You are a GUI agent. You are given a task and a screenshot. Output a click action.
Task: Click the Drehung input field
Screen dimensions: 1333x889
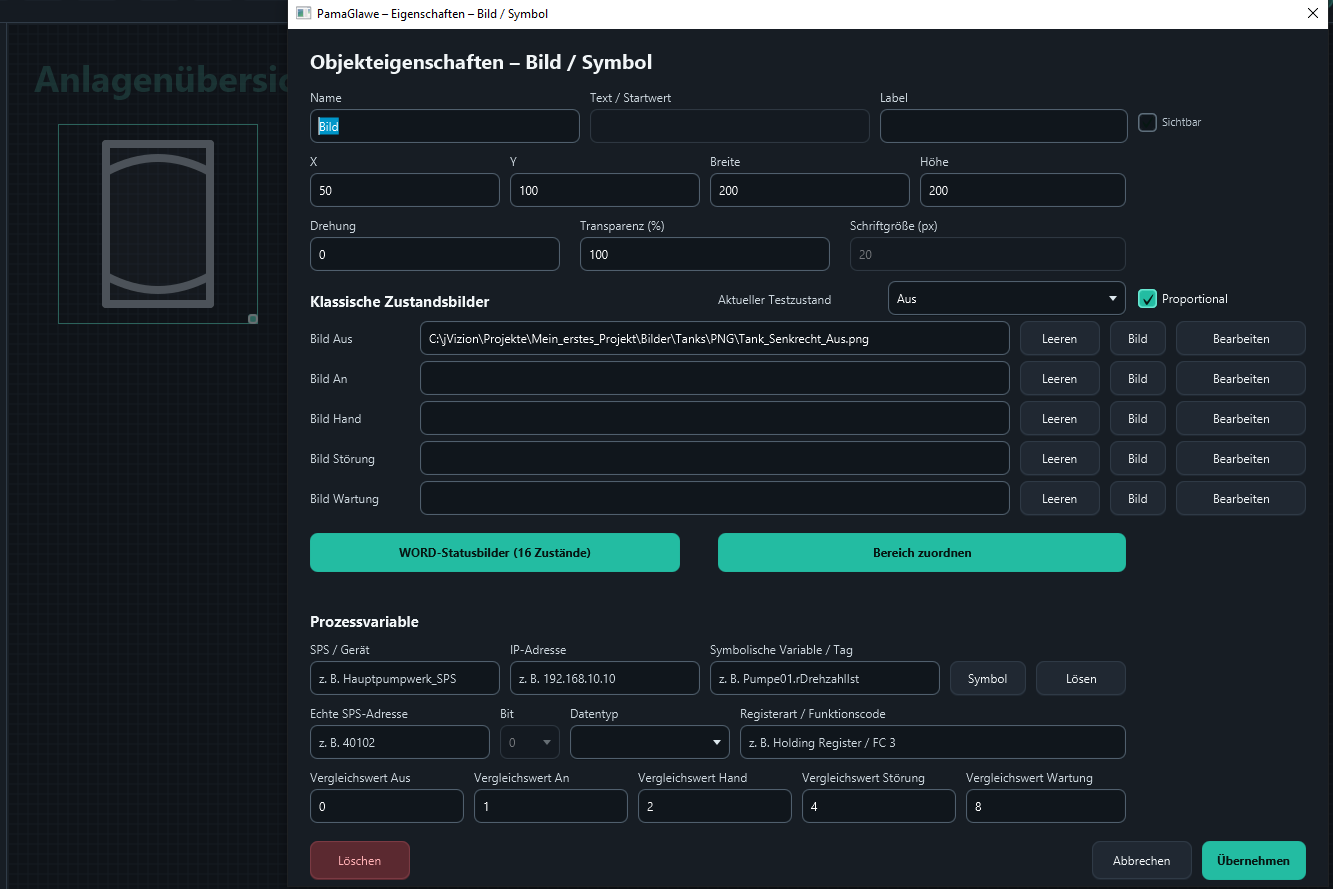pos(435,254)
